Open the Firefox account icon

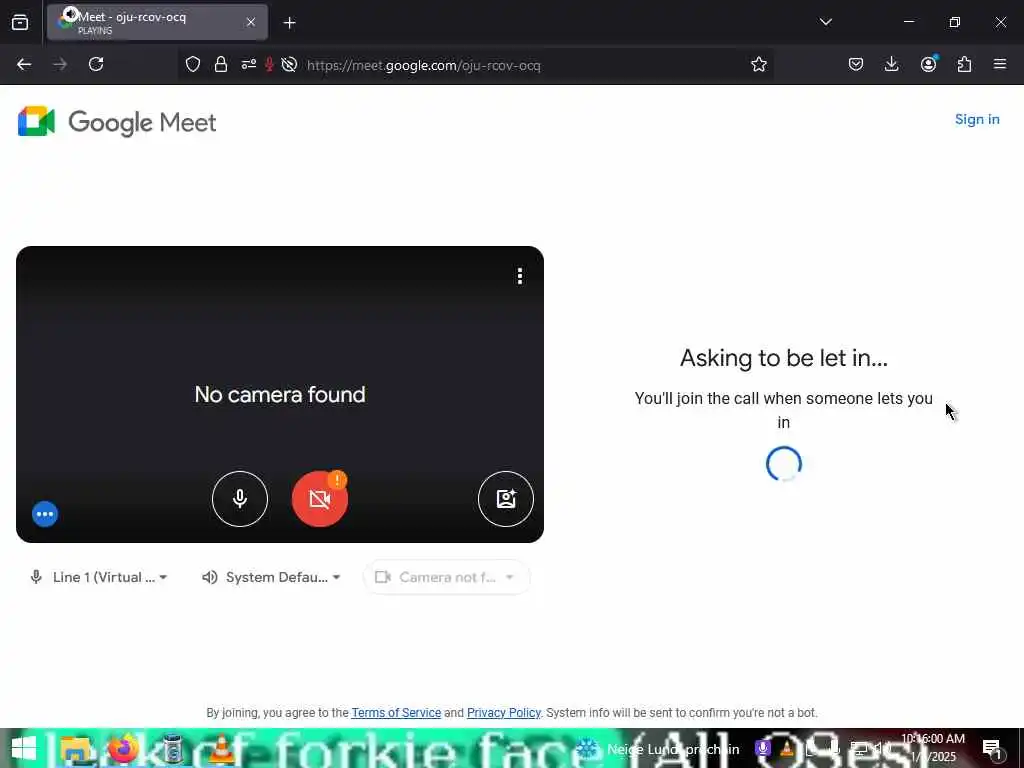[x=928, y=64]
